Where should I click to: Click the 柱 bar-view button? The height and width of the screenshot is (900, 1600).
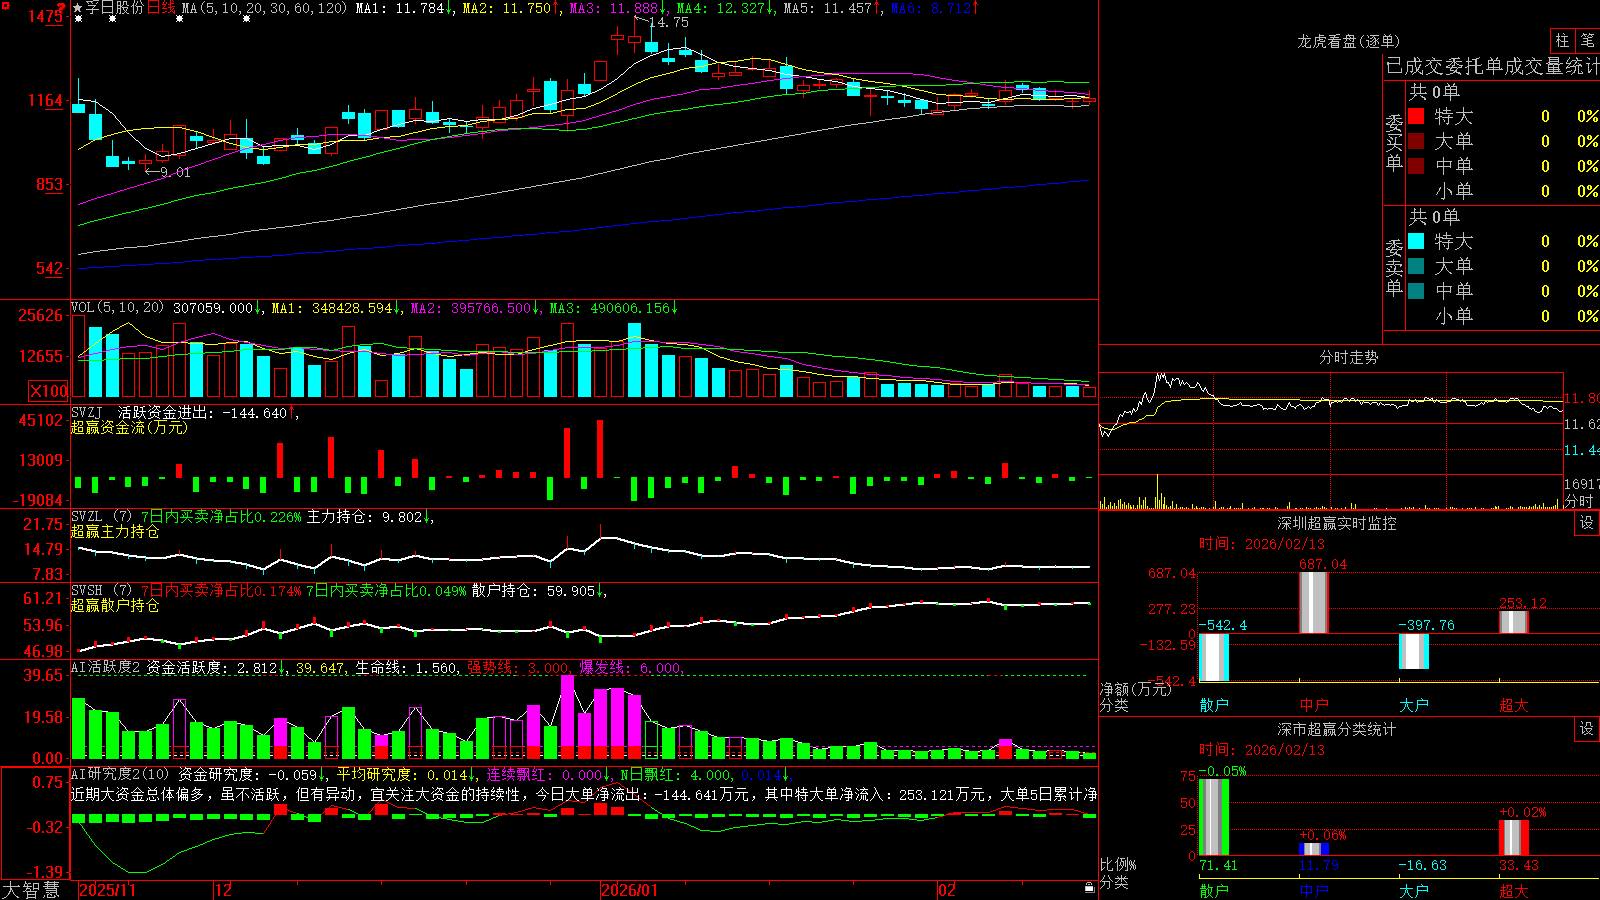click(x=1562, y=40)
